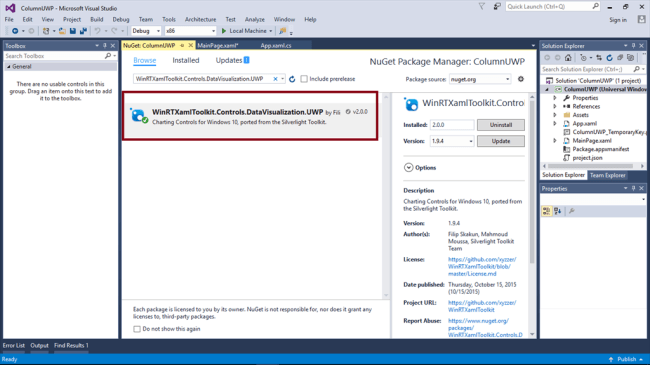Click the notifications flag icon in title bar
This screenshot has height=365, width=650.
tap(482, 7)
